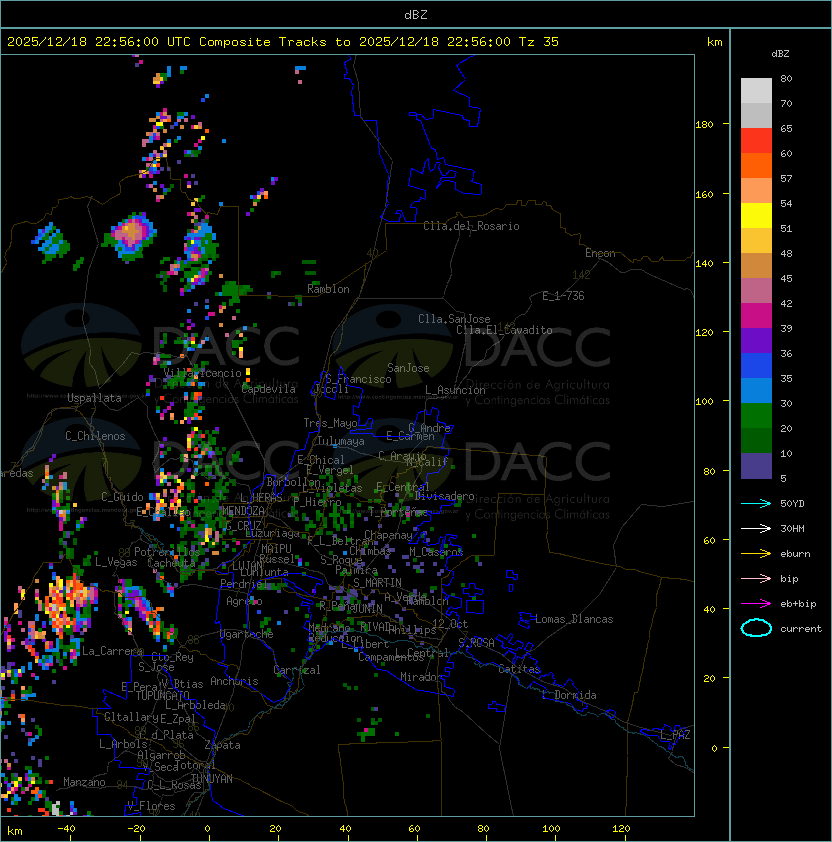Click the 'TUPUNGATO' map label
The width and height of the screenshot is (832, 842).
(x=162, y=695)
